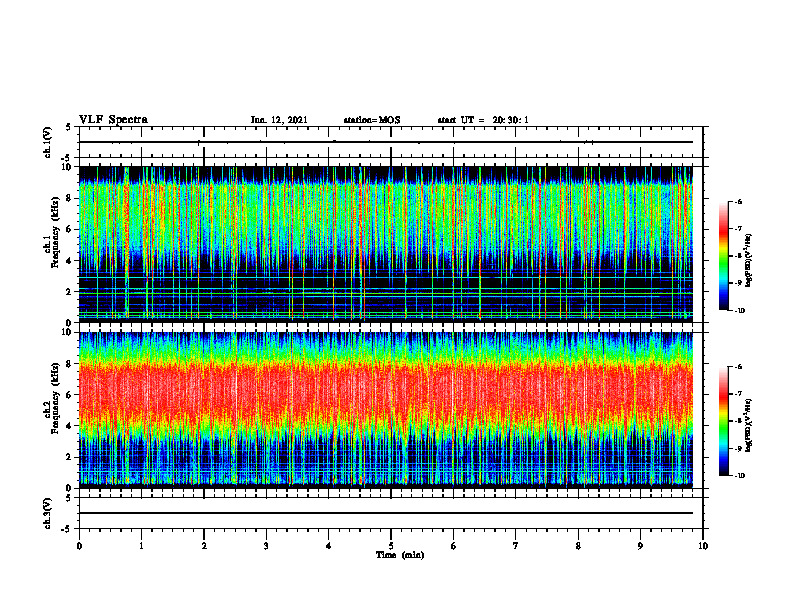Click the "-5" voltage tick on ch.1(V) strip
The height and width of the screenshot is (612, 792).
tap(67, 158)
